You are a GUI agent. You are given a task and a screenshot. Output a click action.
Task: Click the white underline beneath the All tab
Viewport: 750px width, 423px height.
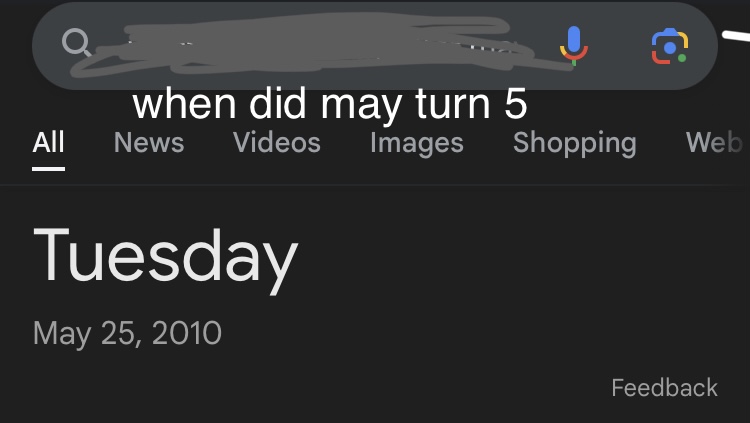(48, 169)
